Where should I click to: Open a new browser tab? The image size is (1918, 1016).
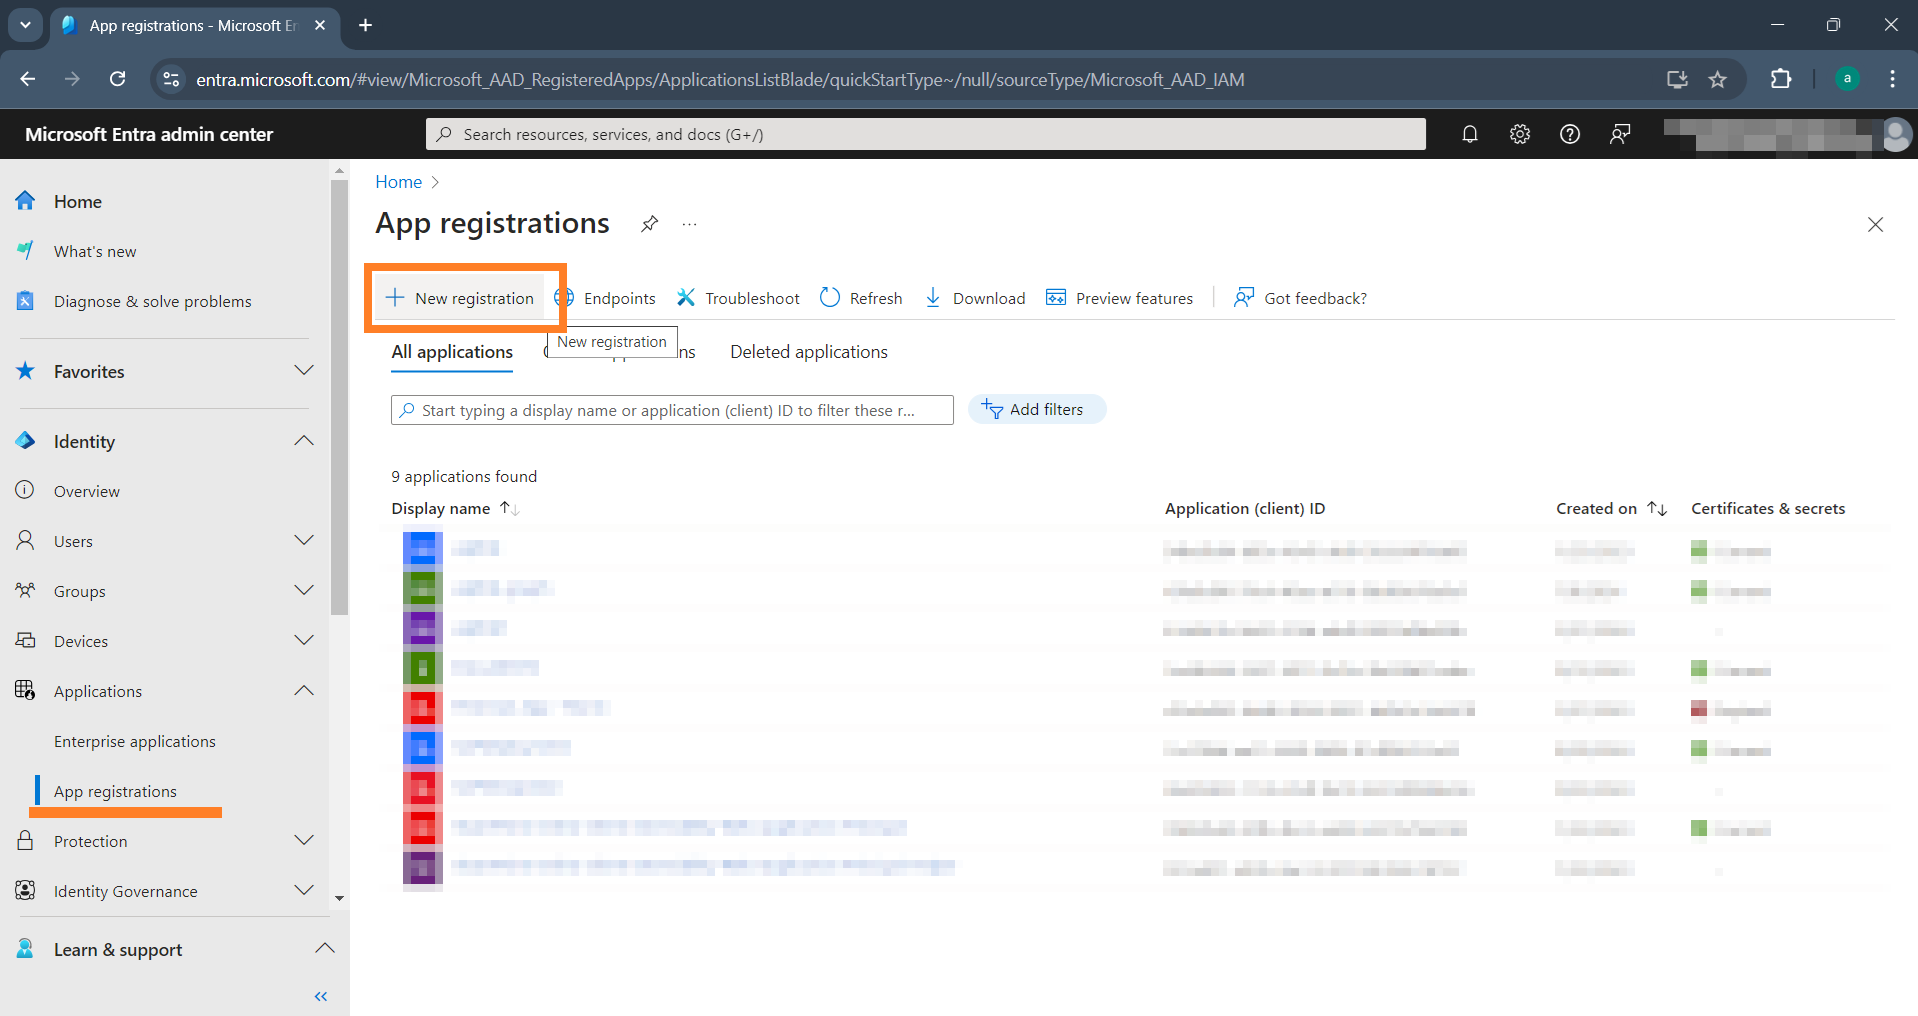point(365,25)
